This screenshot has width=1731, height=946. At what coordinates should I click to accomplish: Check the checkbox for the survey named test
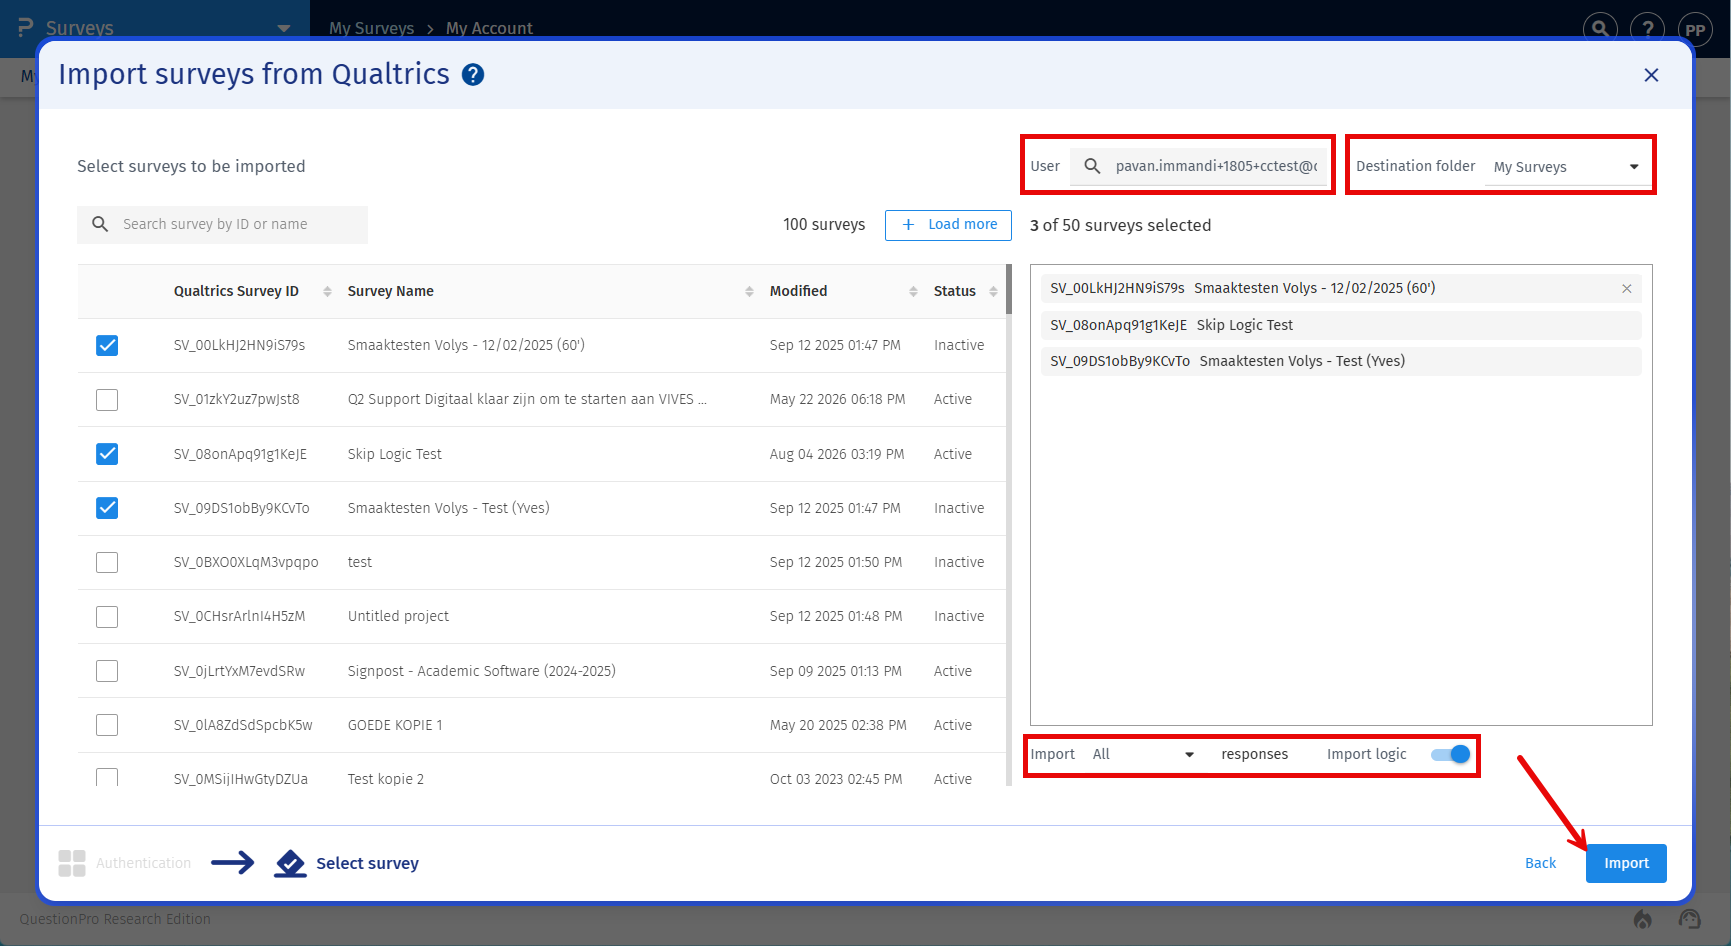click(x=107, y=562)
